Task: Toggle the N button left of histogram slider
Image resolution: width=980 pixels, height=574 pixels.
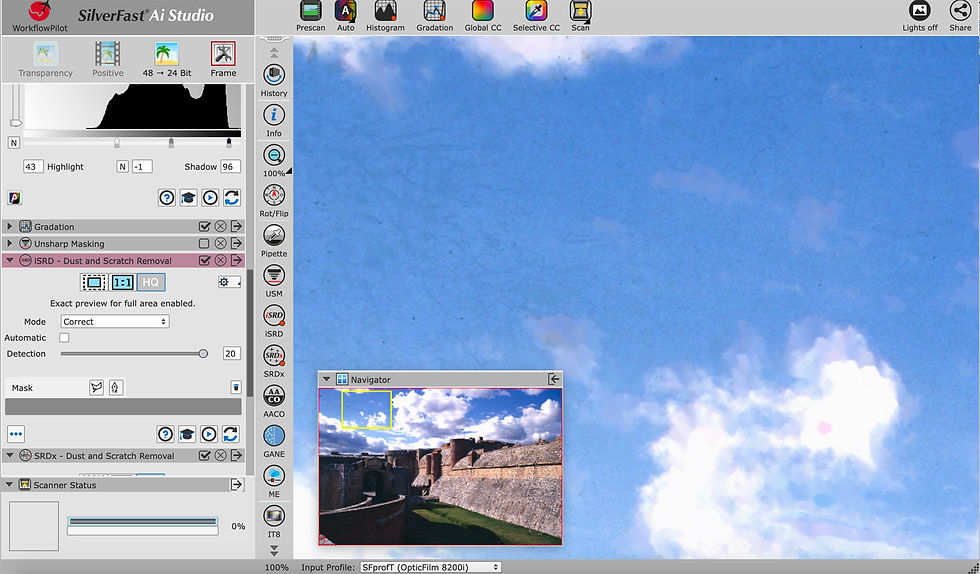Action: [x=13, y=143]
